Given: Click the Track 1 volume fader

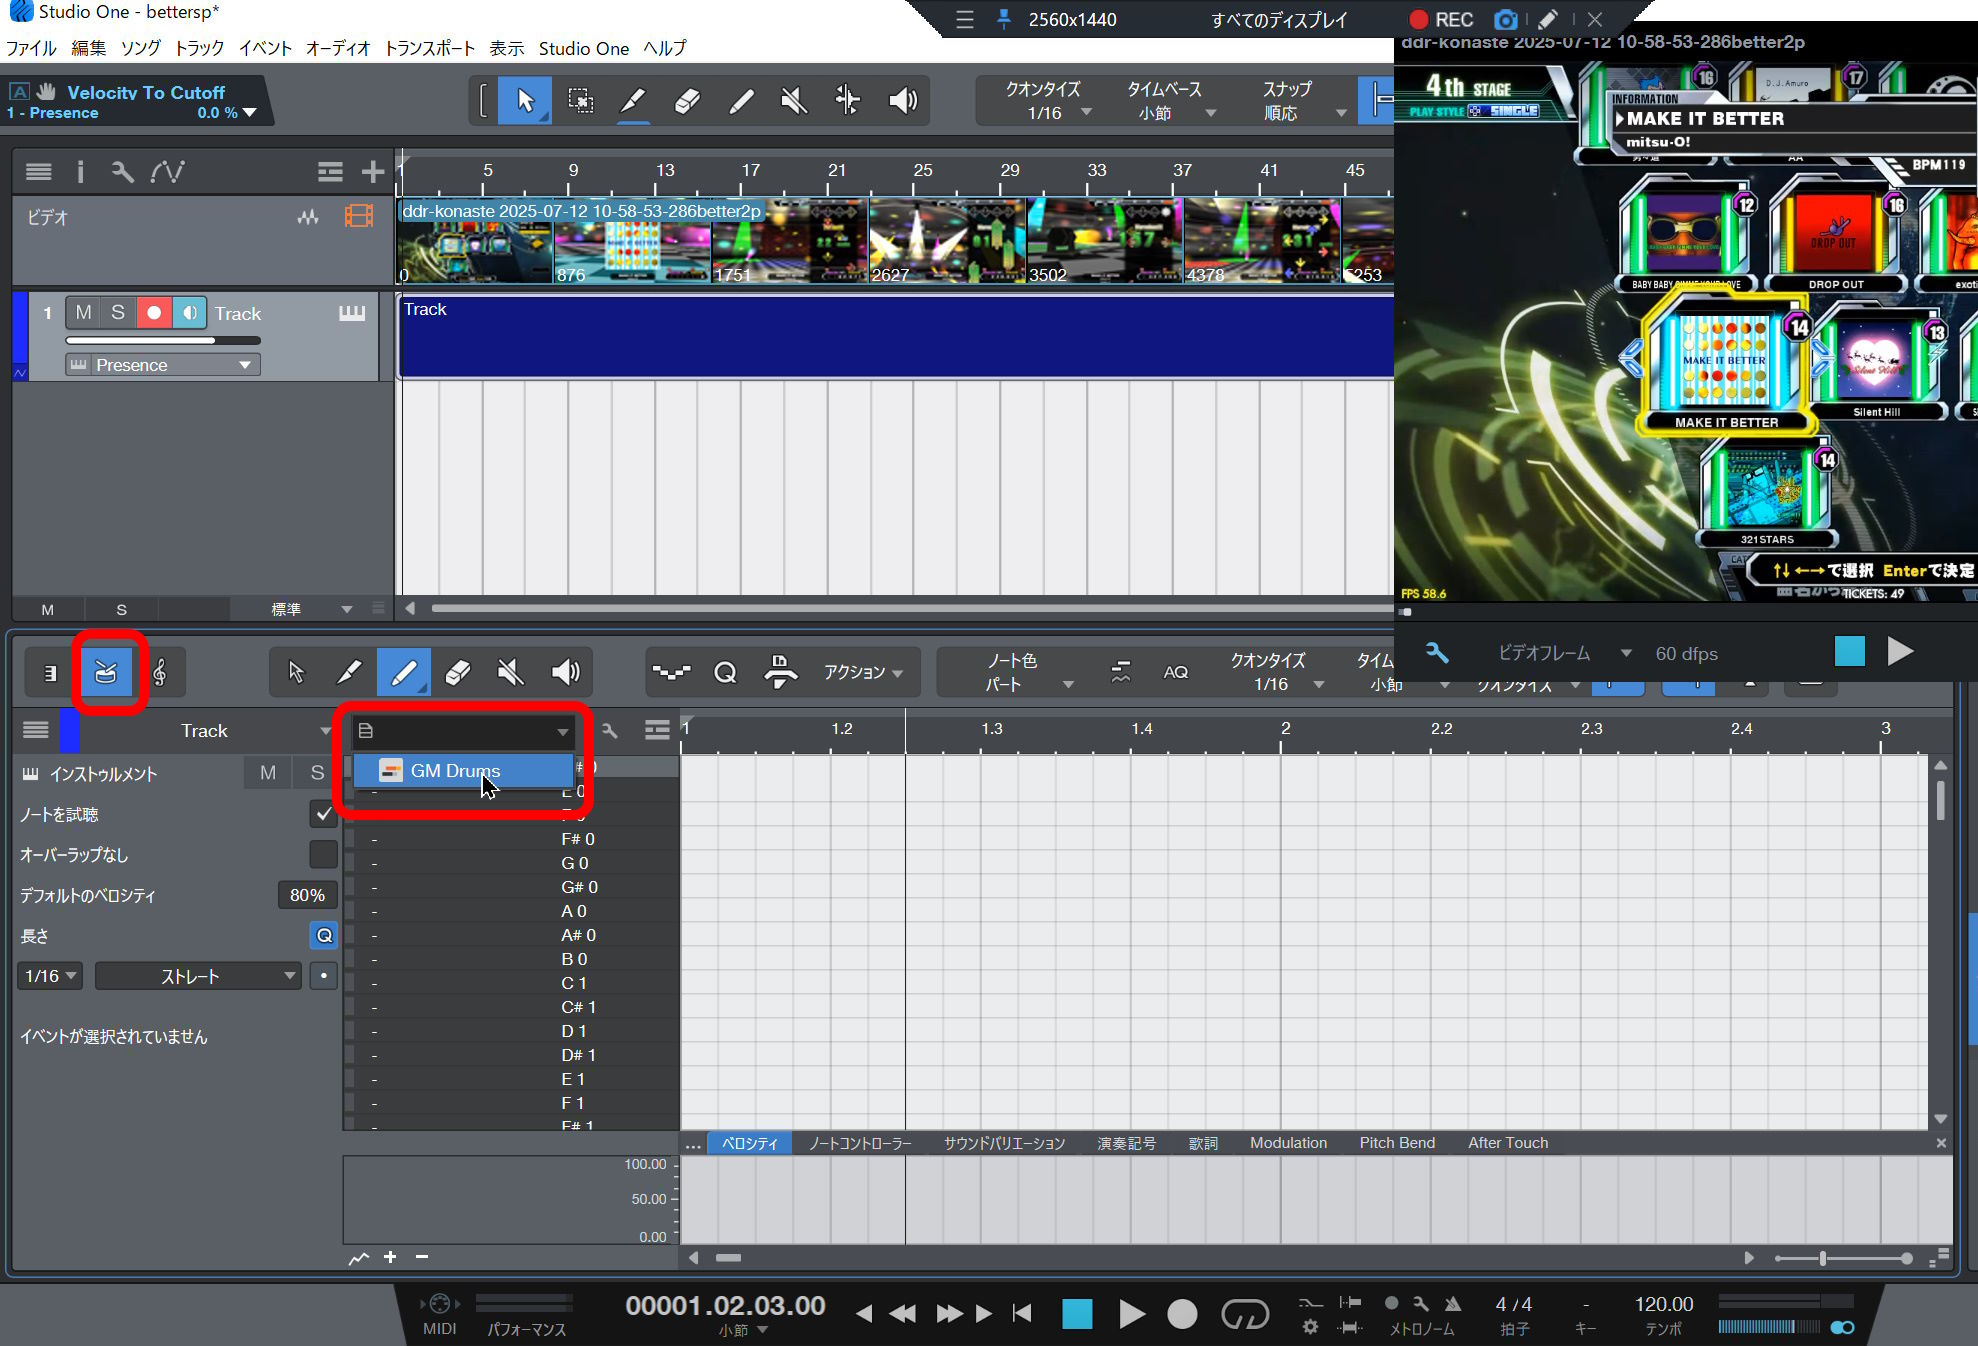Looking at the screenshot, I should [x=163, y=340].
